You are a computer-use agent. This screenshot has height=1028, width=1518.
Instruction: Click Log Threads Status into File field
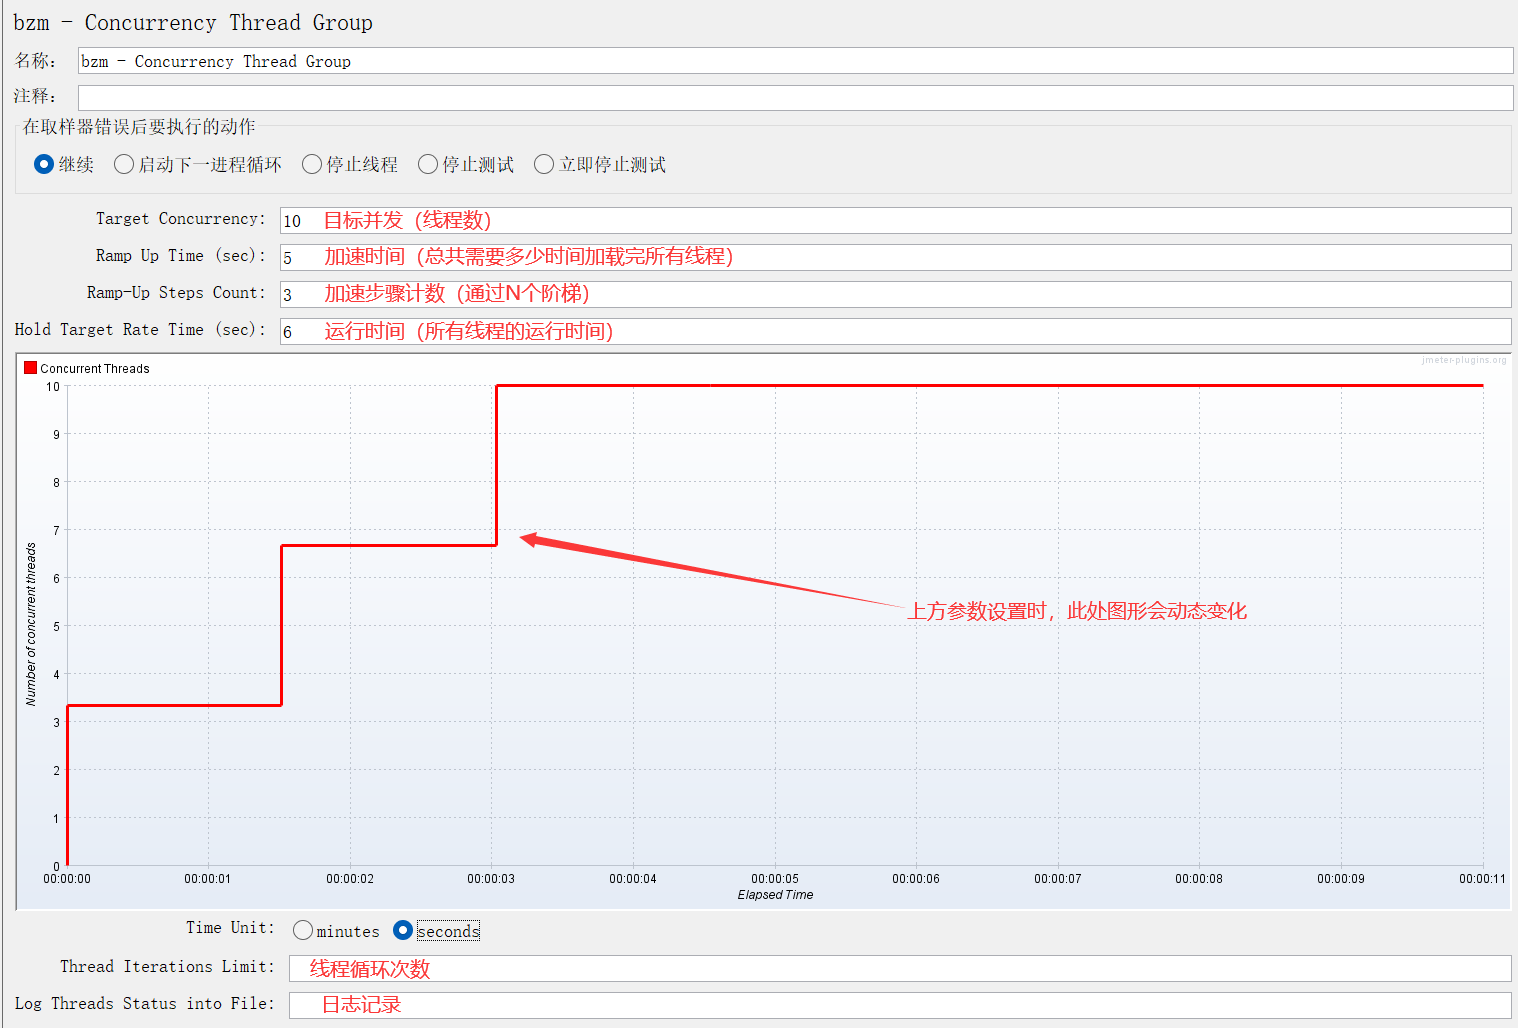tap(900, 1005)
